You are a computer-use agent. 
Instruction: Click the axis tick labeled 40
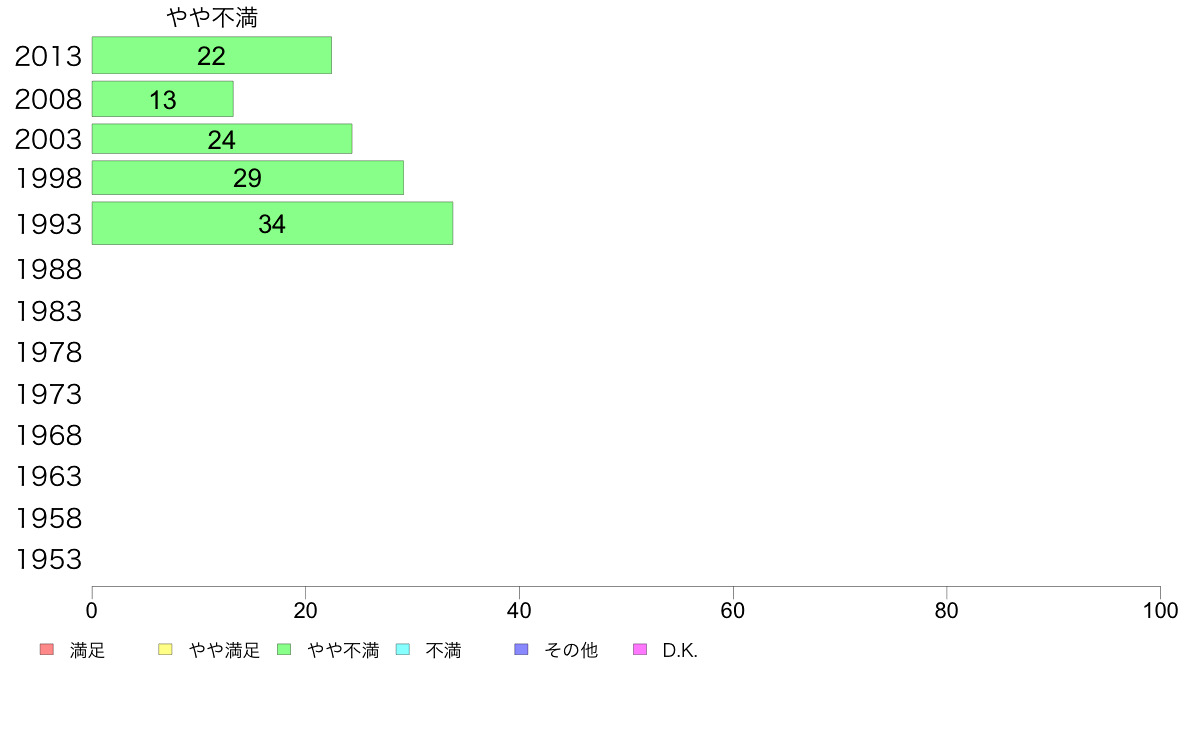click(519, 610)
